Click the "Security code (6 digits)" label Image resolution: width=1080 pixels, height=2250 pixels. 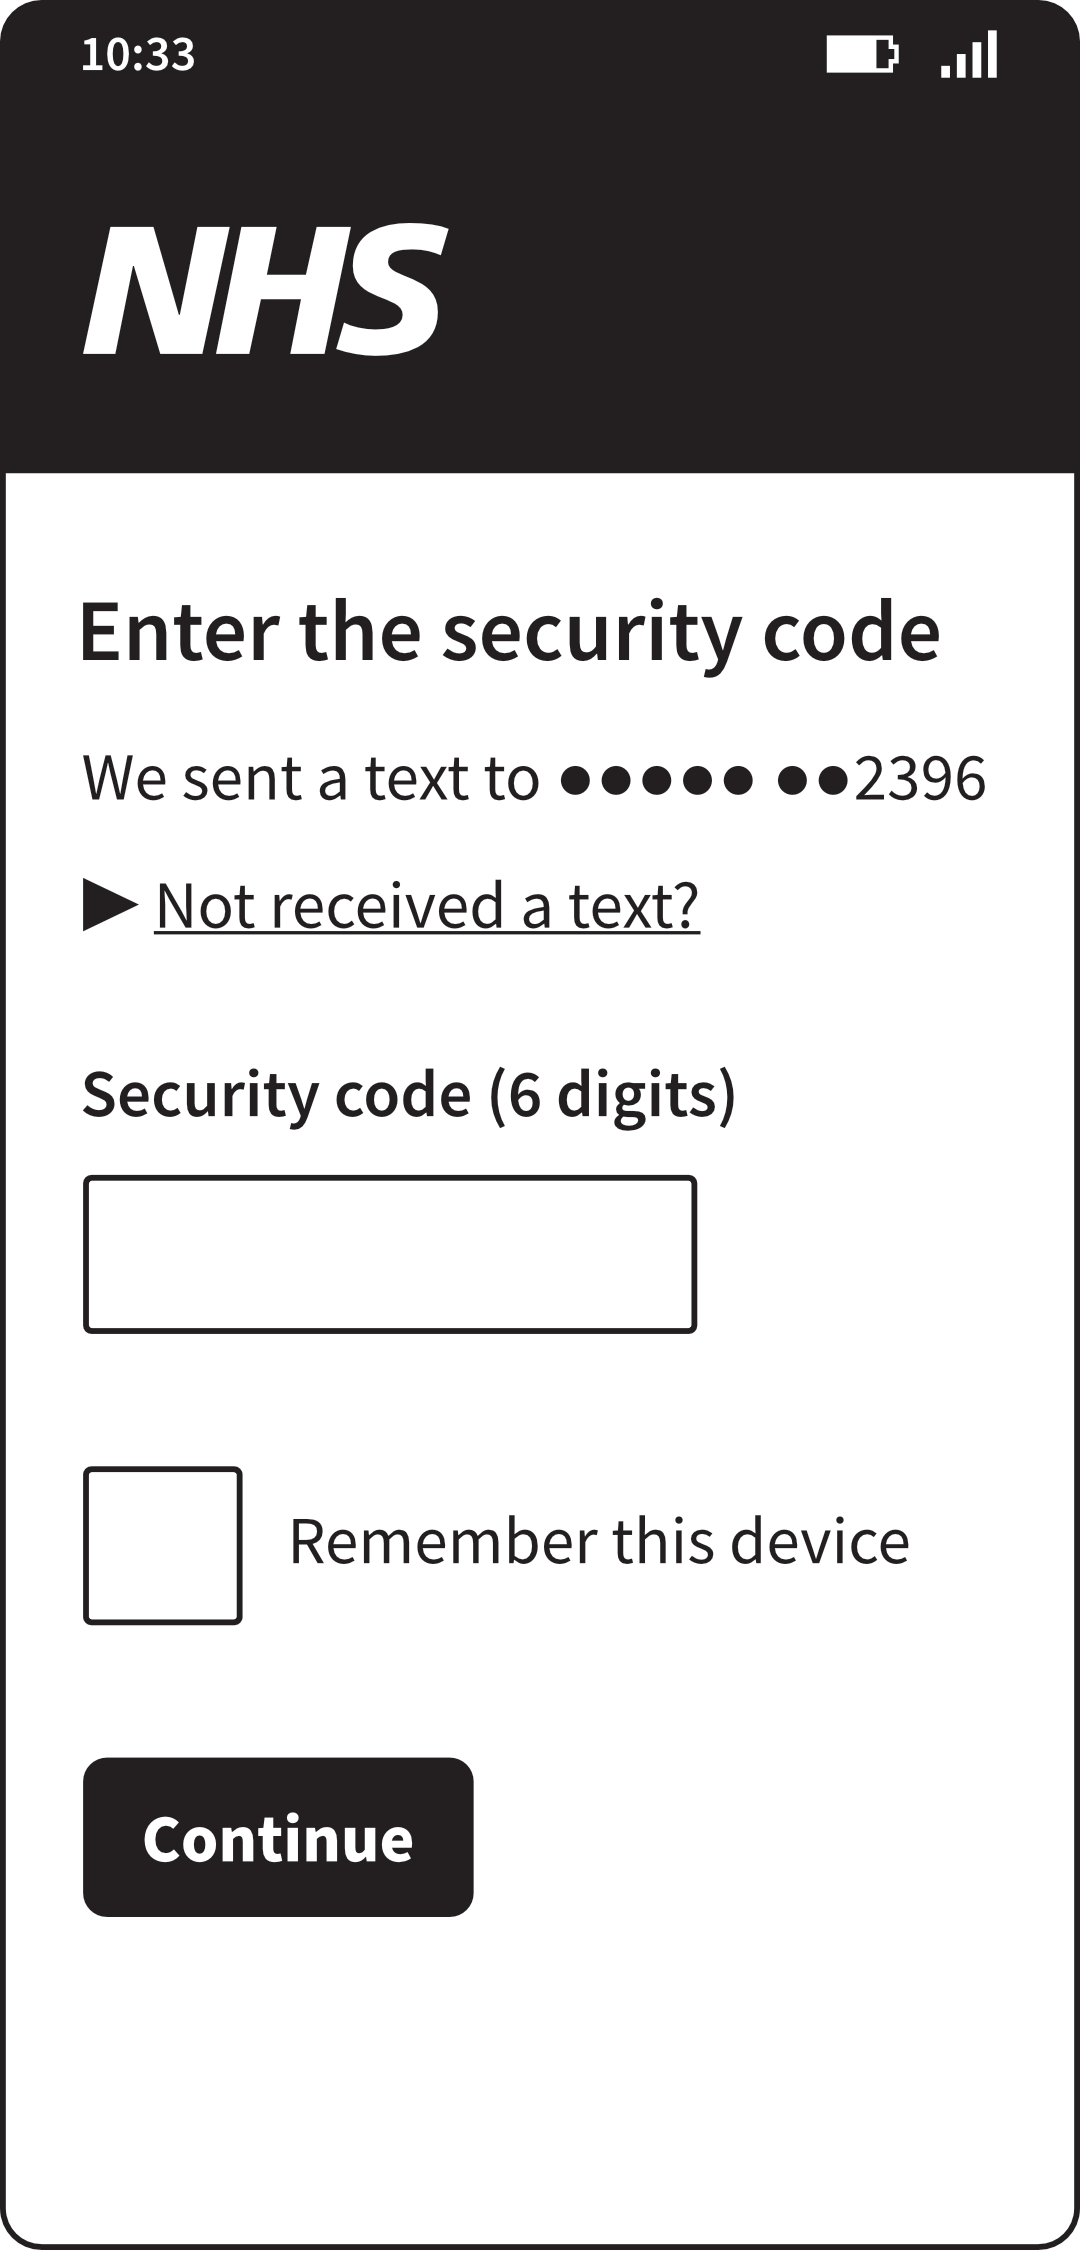point(408,1094)
